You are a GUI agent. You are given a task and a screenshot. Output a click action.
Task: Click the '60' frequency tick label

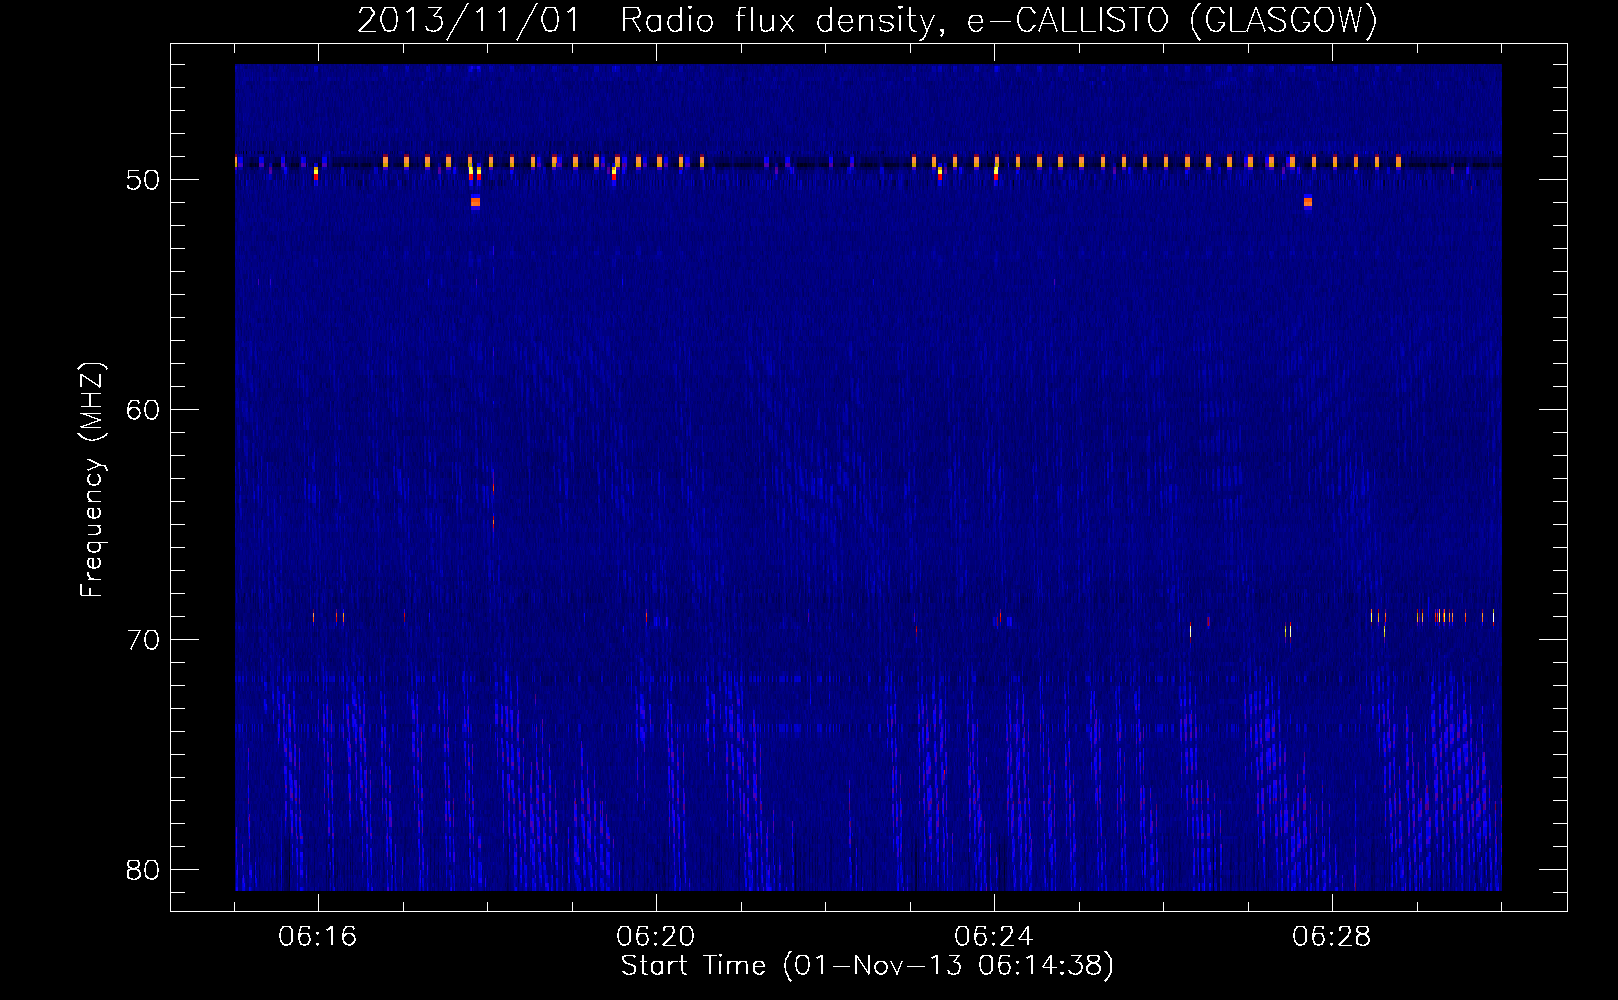[x=143, y=410]
